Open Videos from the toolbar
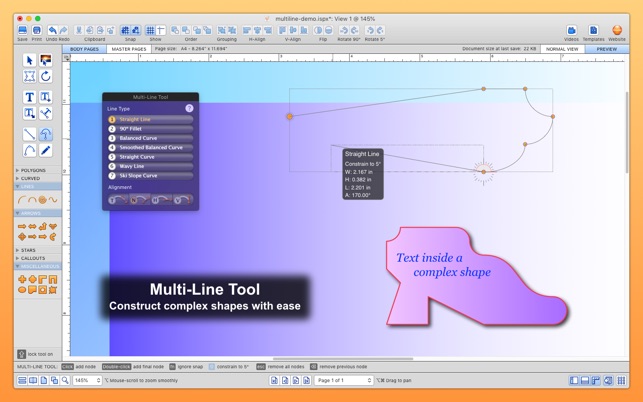 571,30
